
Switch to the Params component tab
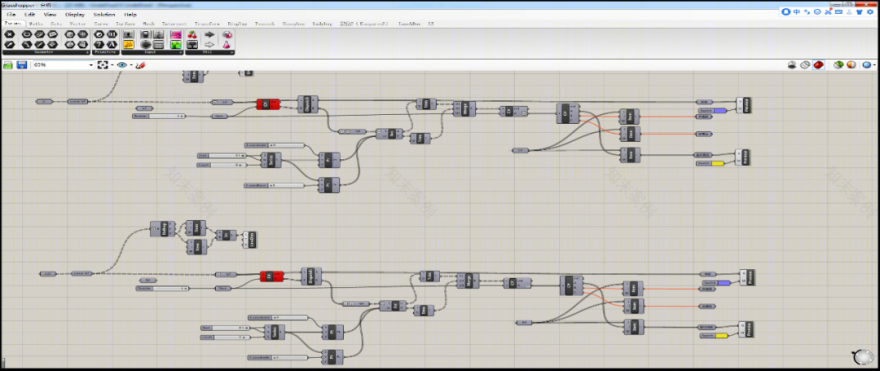pos(13,24)
